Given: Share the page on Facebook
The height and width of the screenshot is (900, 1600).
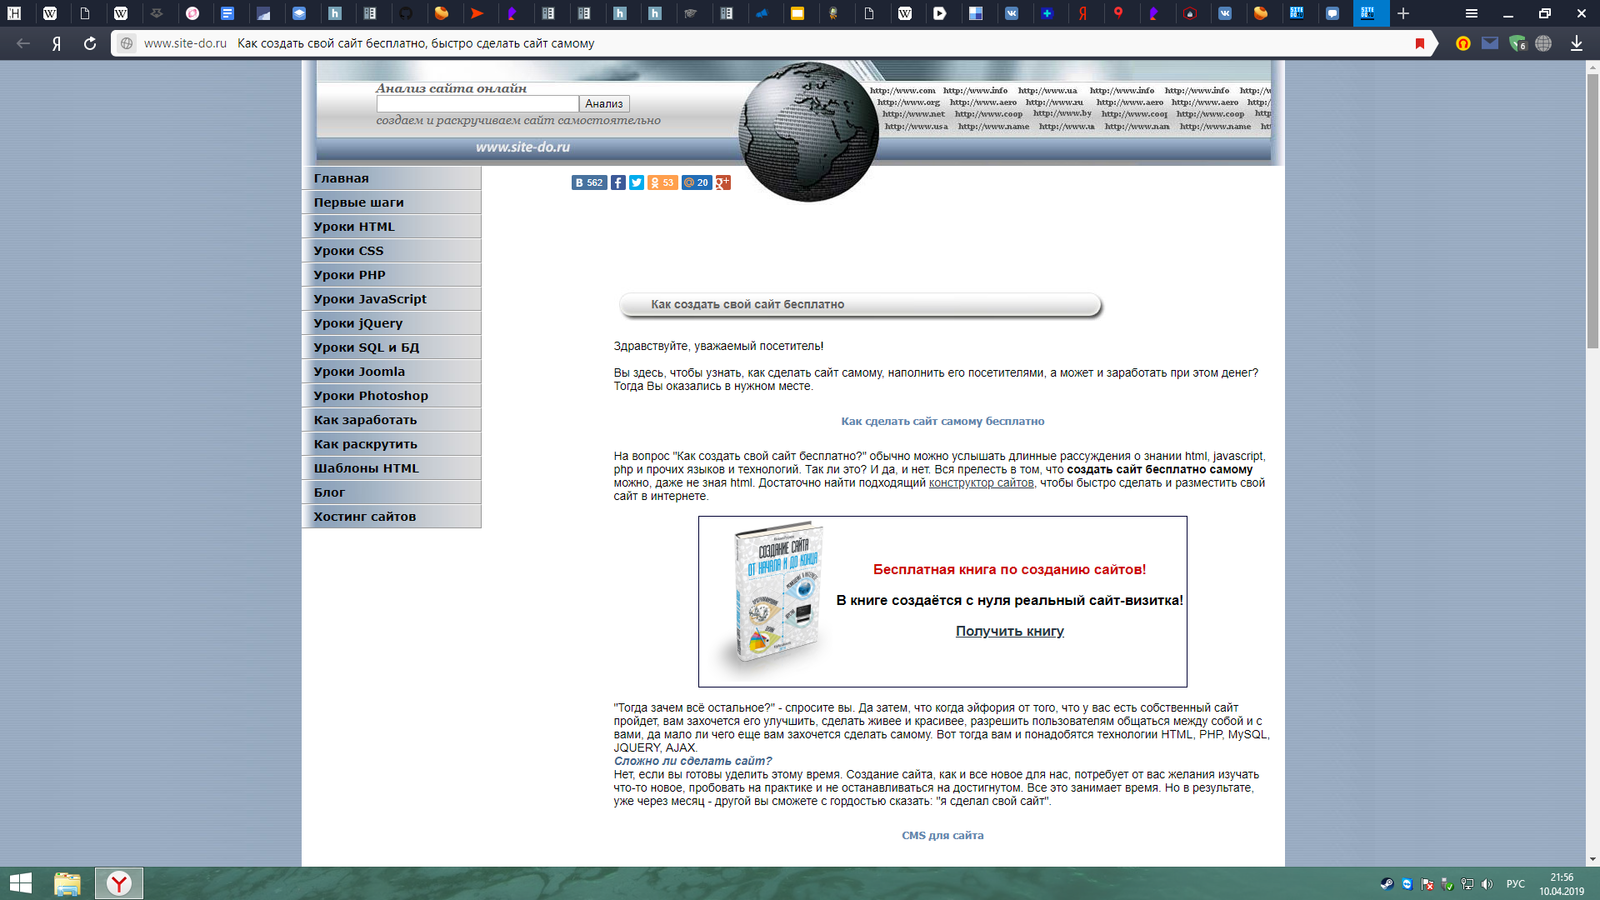Looking at the screenshot, I should pos(618,183).
